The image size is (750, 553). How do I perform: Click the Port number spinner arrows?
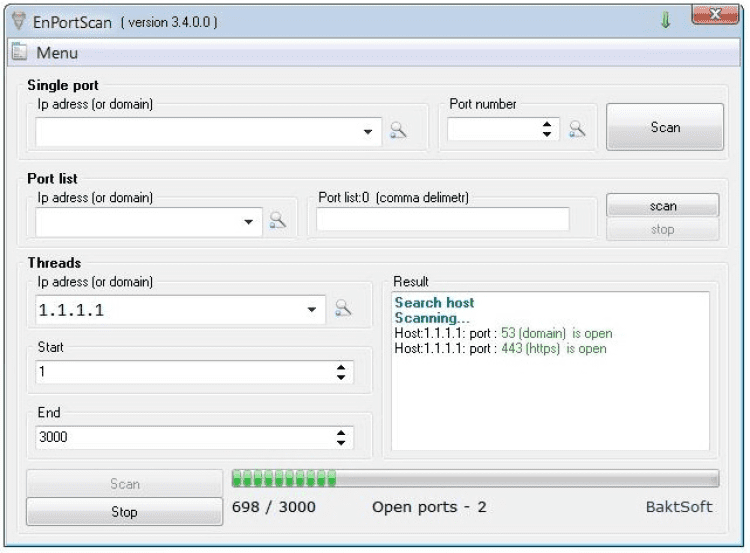[547, 129]
